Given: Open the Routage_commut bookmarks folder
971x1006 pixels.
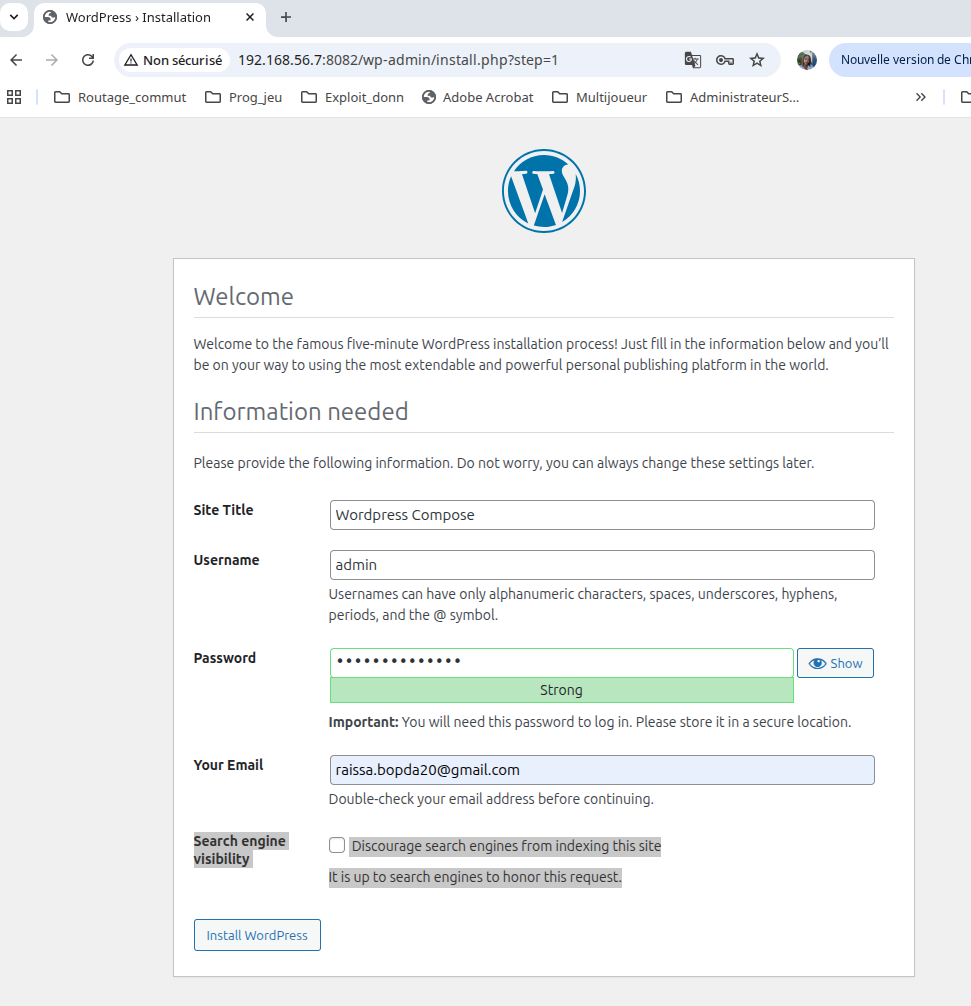Looking at the screenshot, I should (119, 97).
